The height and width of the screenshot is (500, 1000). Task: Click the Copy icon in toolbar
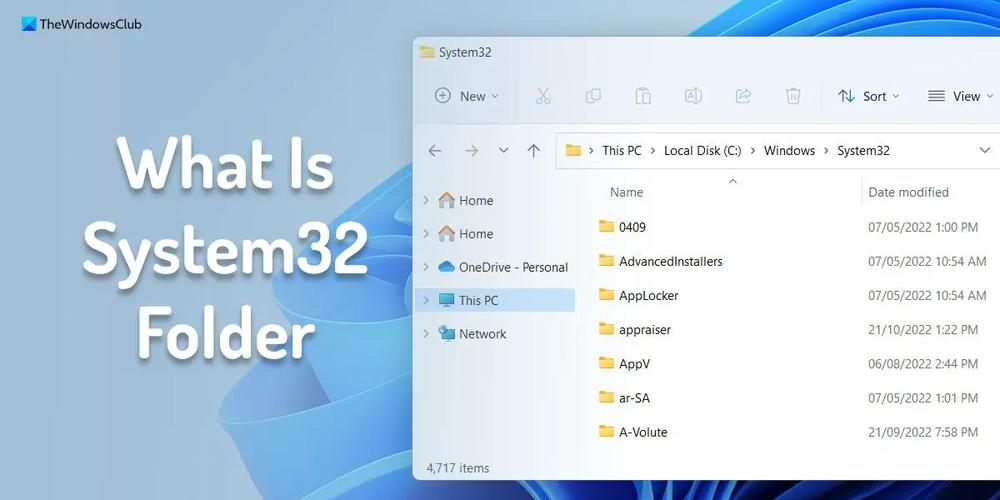[593, 96]
